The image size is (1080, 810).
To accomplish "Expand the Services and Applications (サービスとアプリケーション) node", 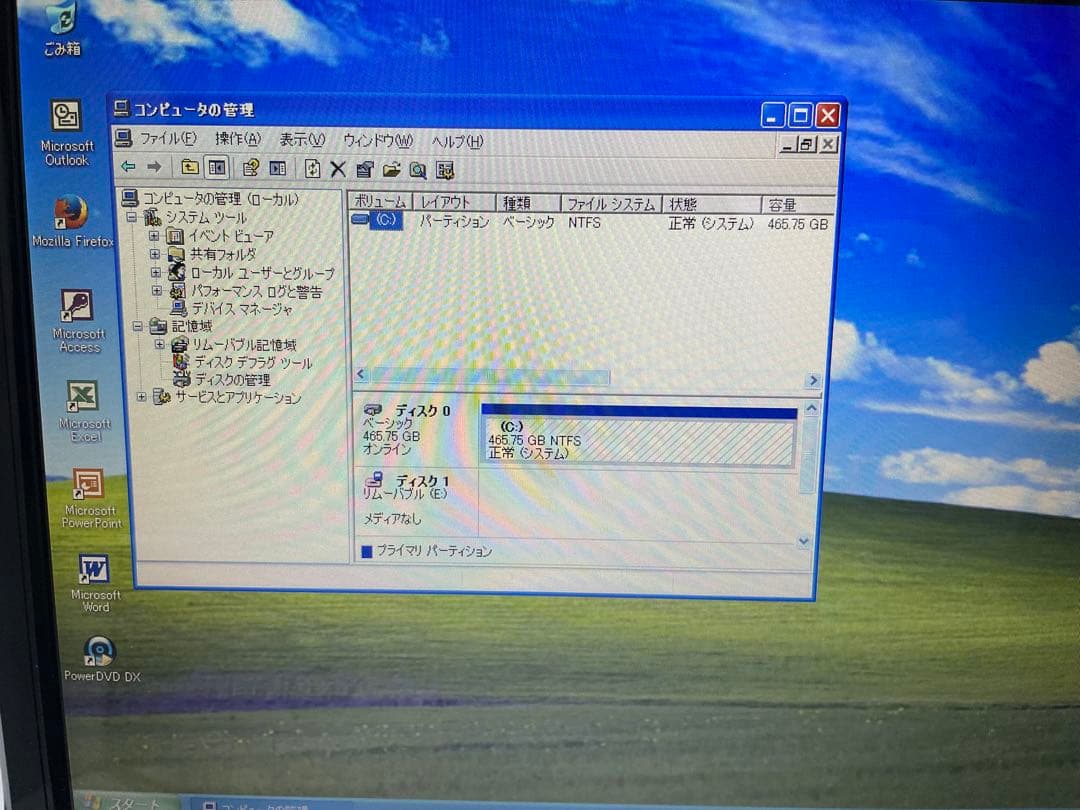I will pyautogui.click(x=140, y=396).
